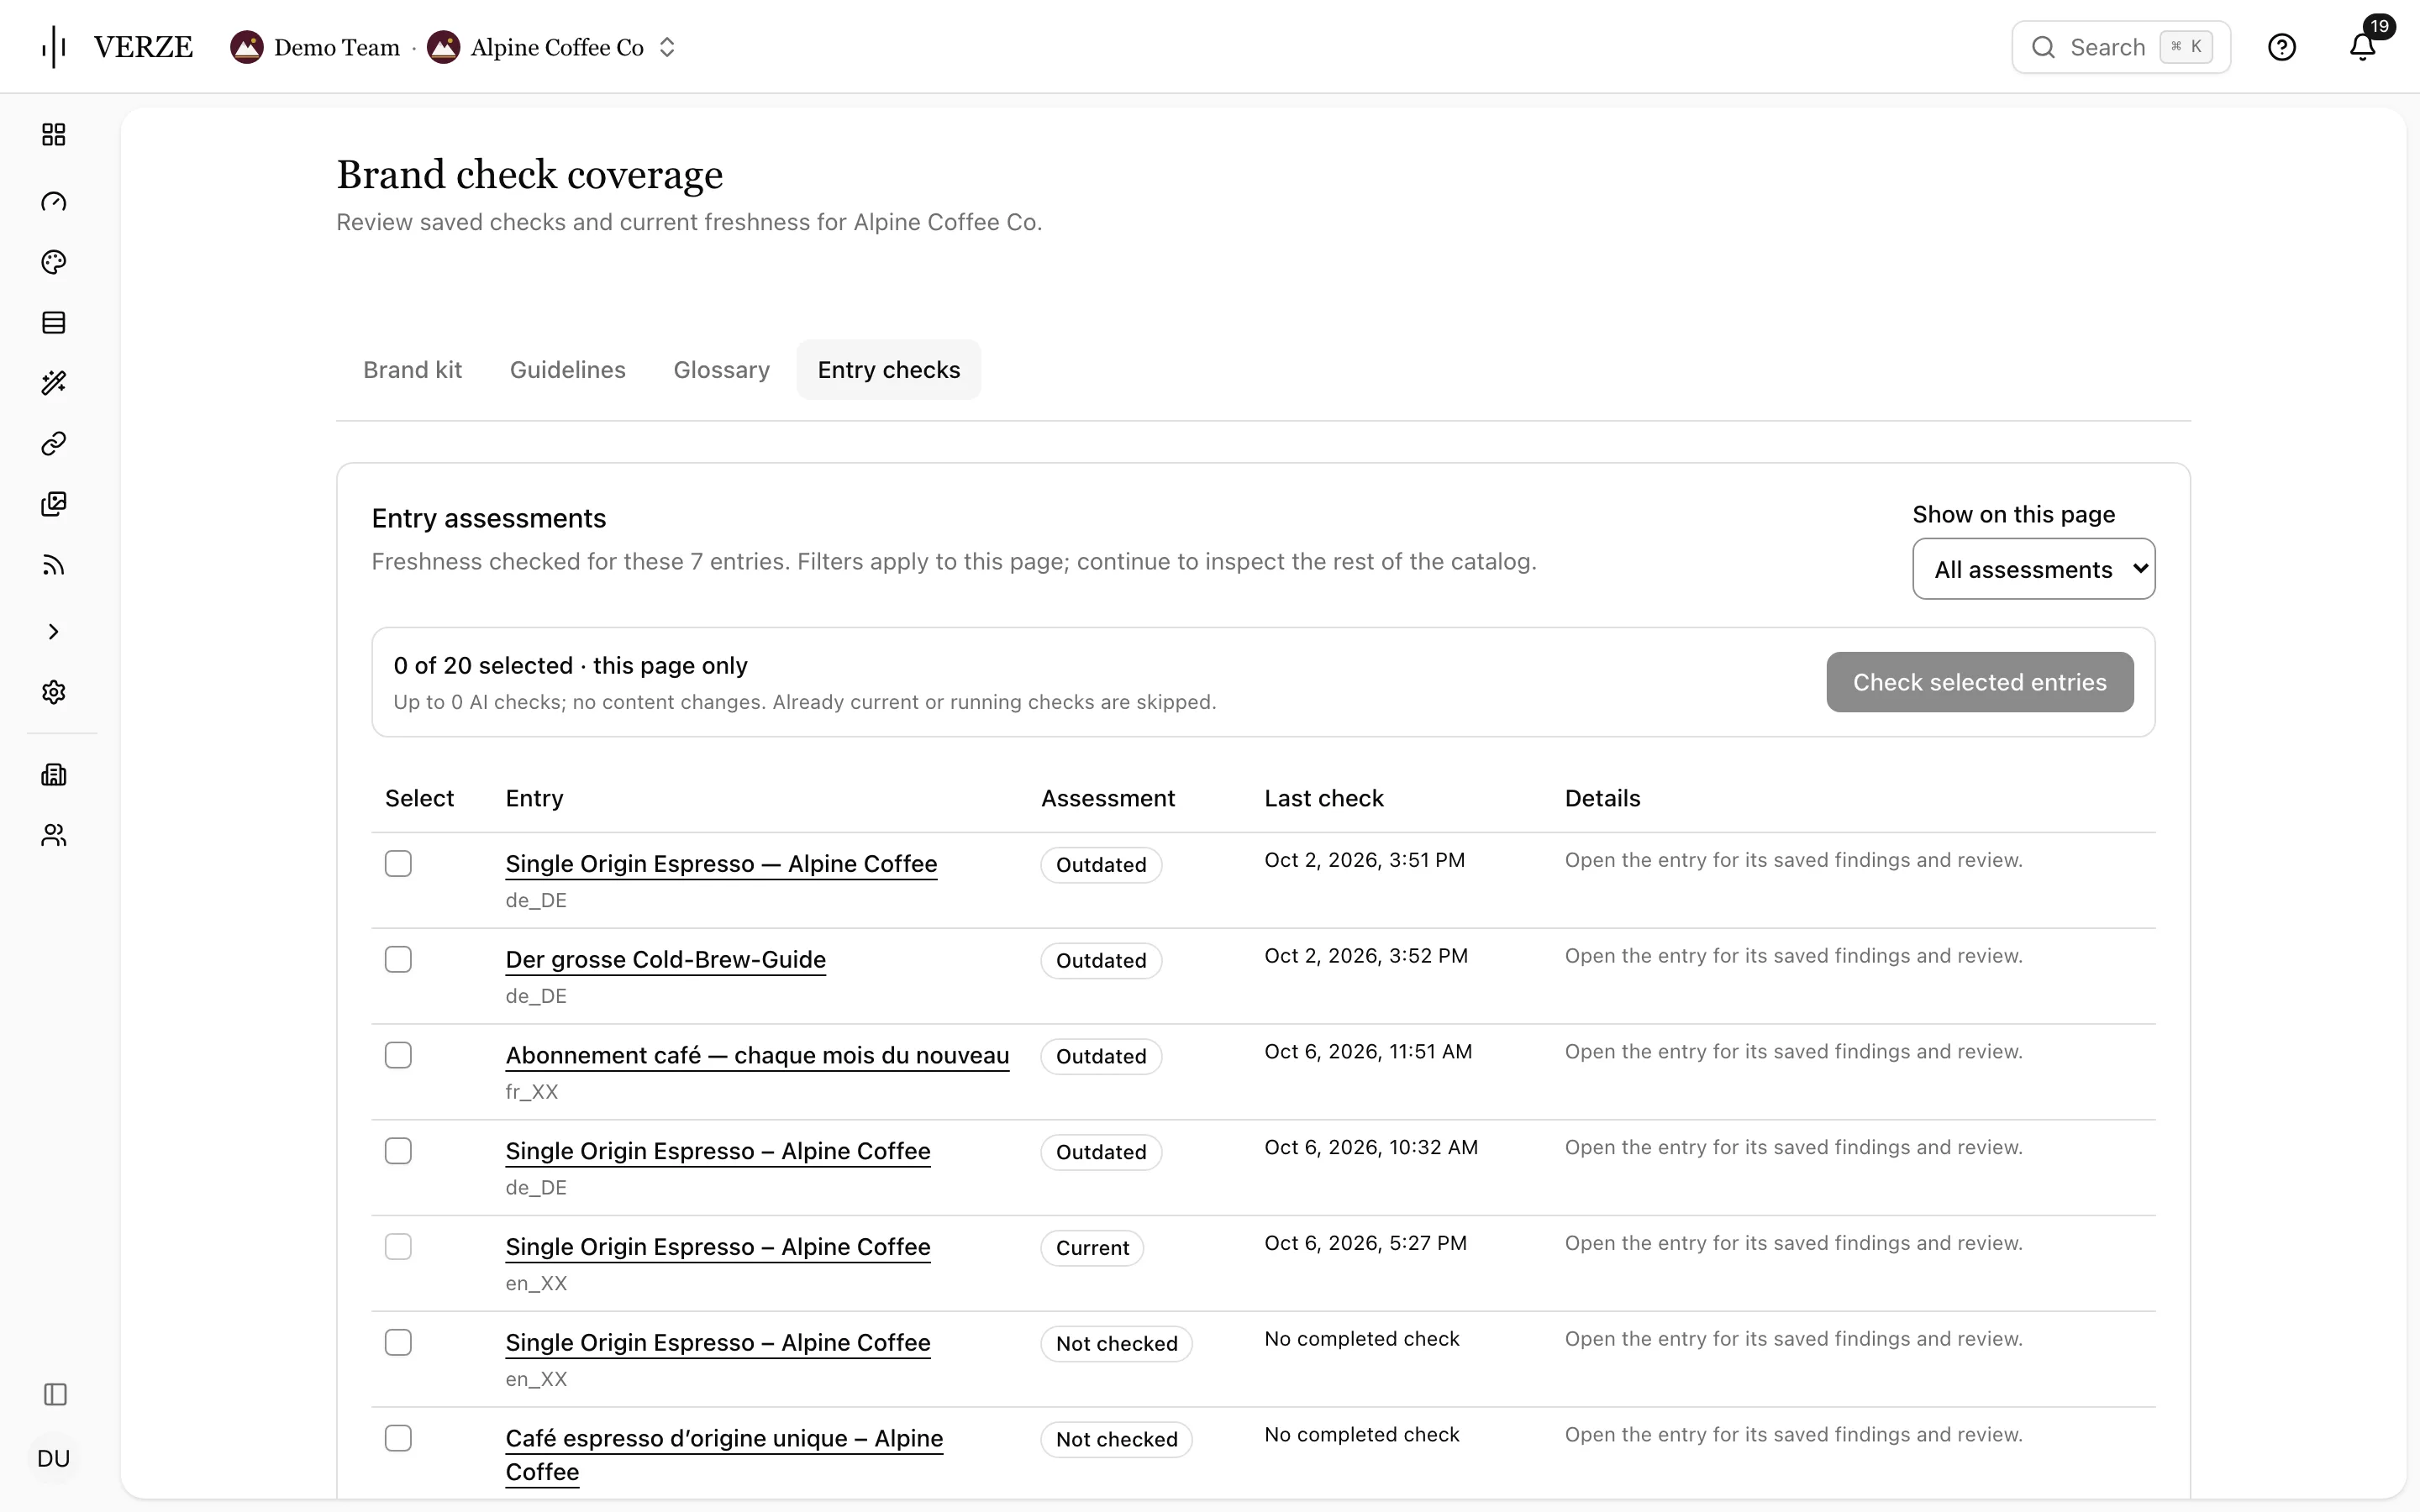Open notifications bell with 19 badge

point(2363,47)
